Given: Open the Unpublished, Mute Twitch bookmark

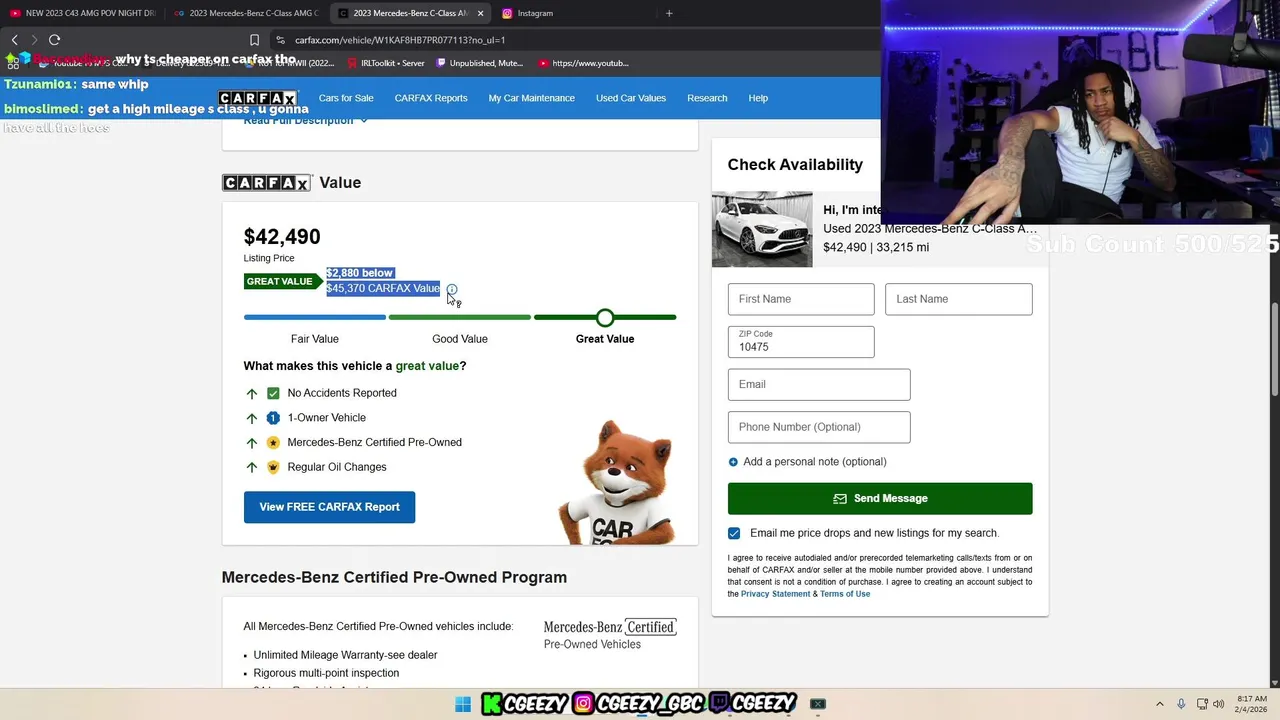Looking at the screenshot, I should [479, 63].
